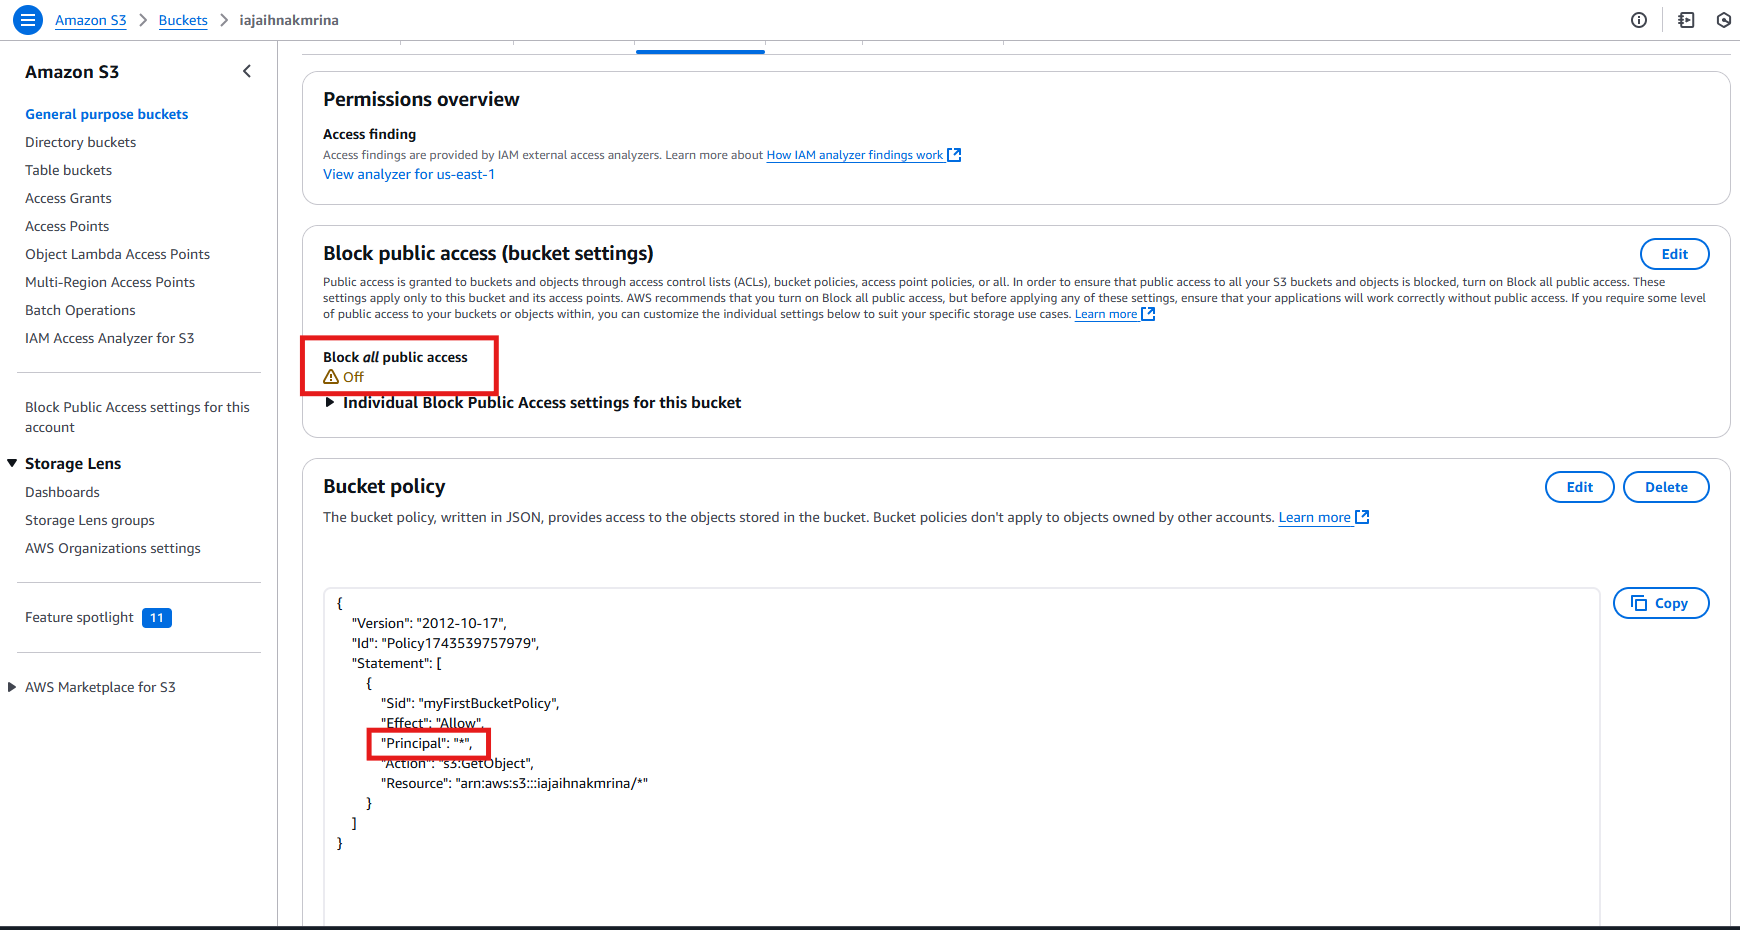Click external link icon beside Bucket policy Learn more

pos(1362,517)
